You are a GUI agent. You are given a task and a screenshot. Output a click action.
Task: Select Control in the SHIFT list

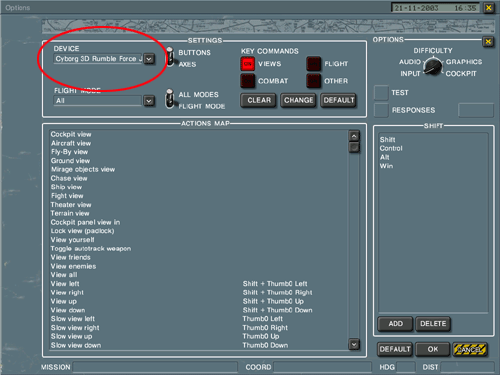(391, 148)
